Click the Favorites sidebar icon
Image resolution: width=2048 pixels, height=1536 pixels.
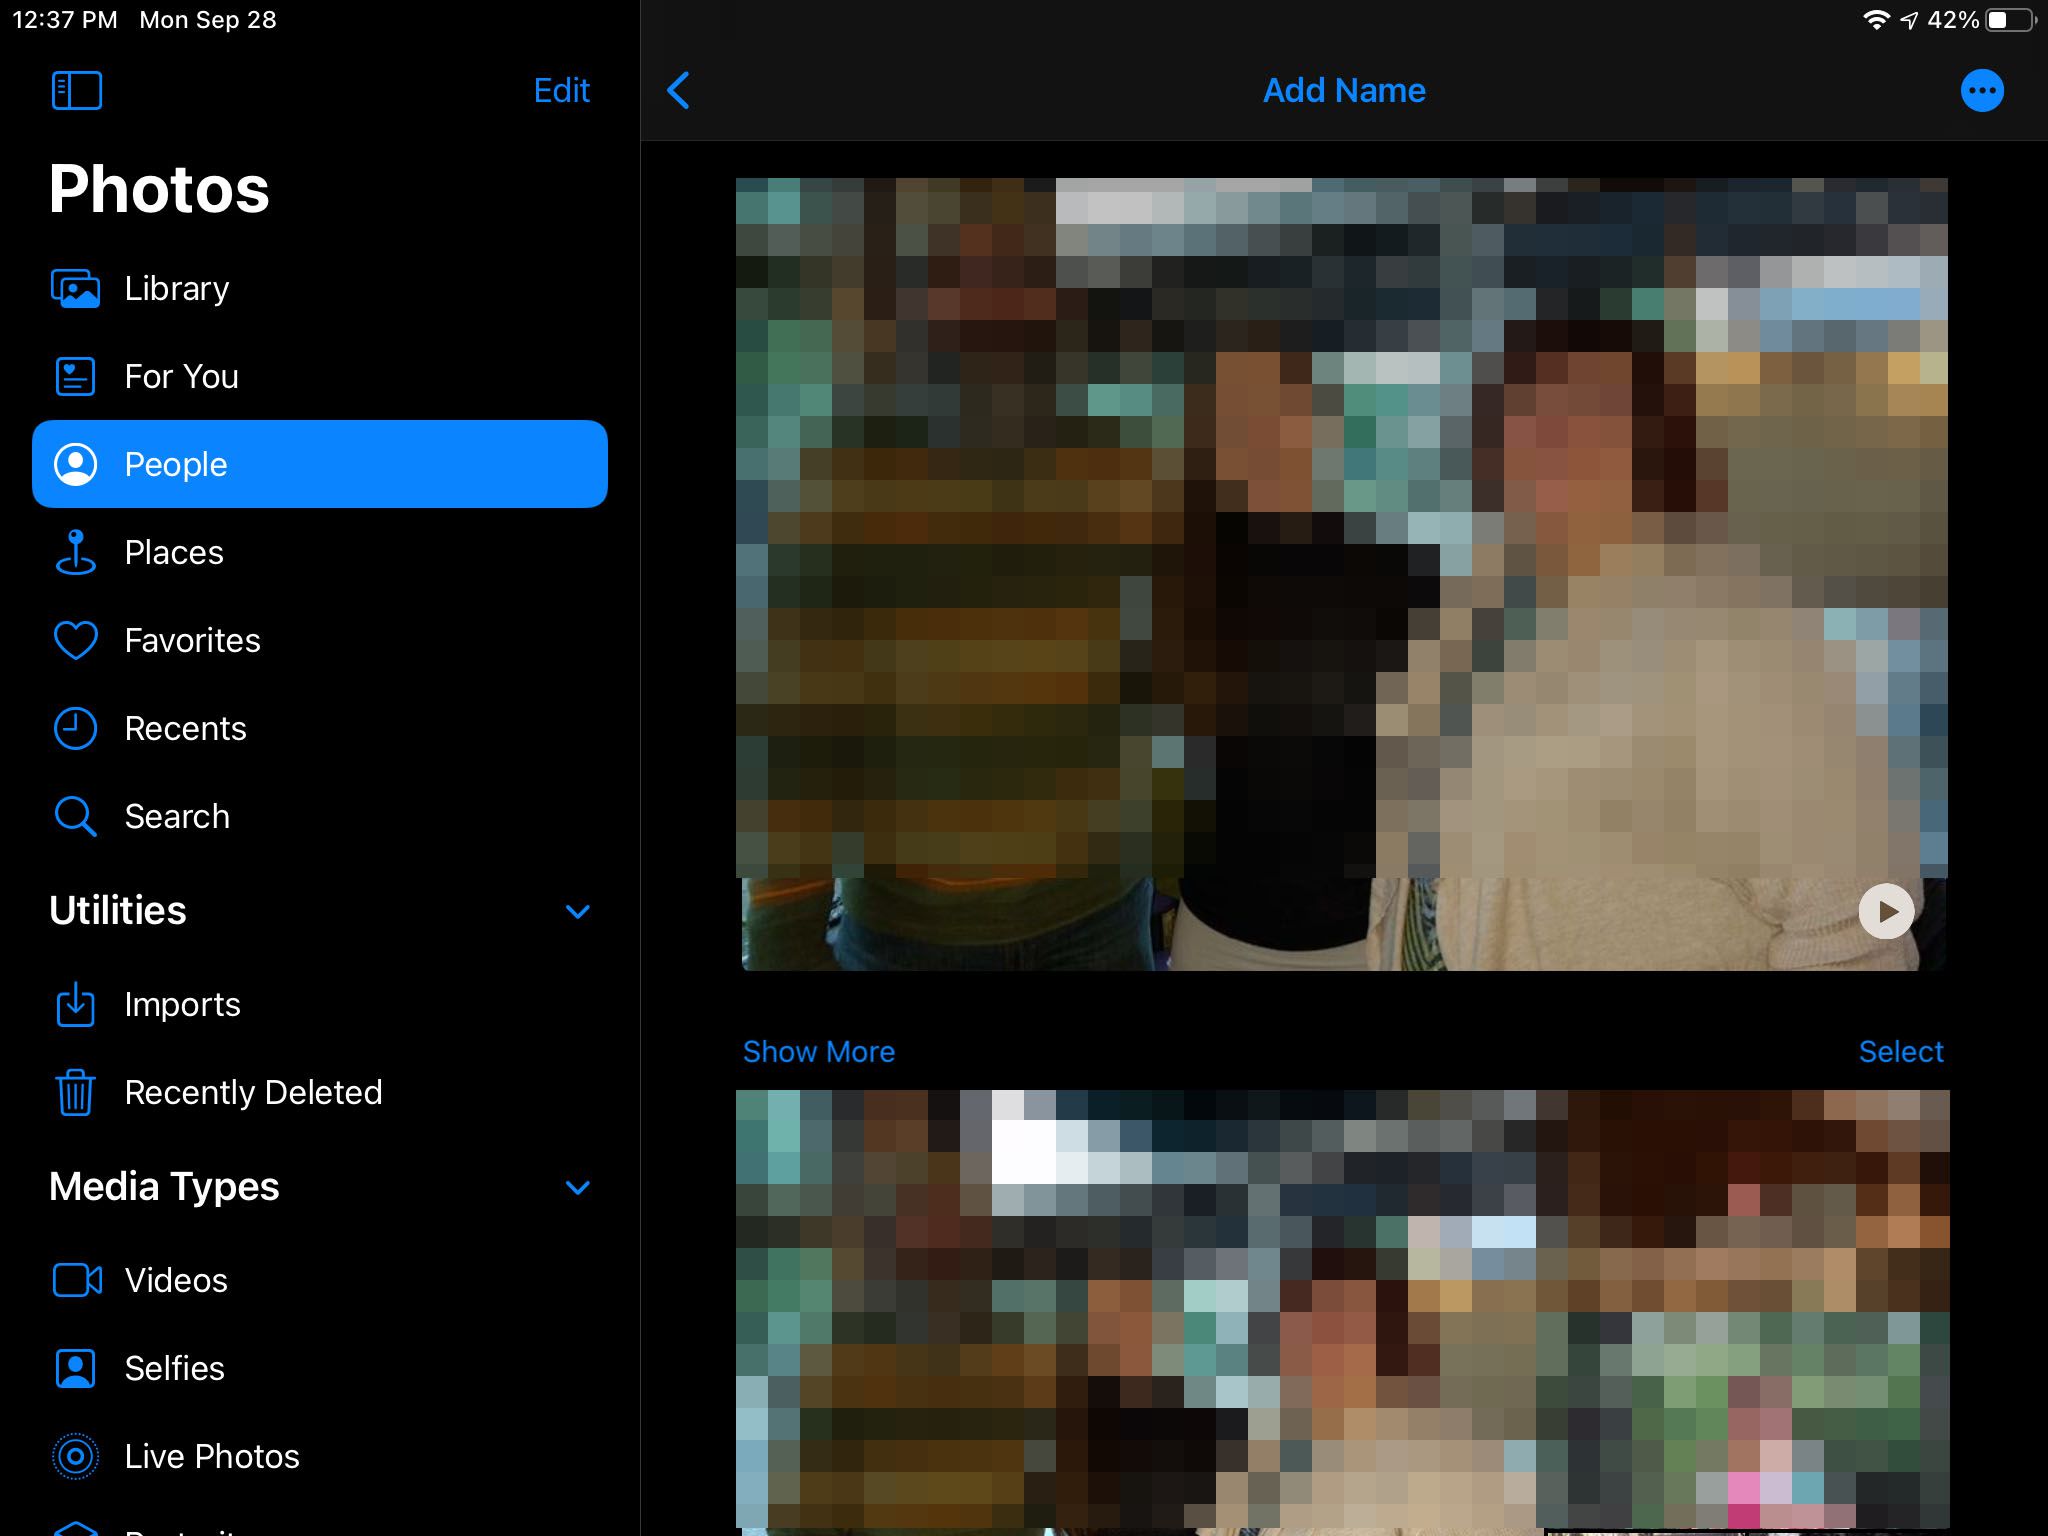tap(77, 639)
